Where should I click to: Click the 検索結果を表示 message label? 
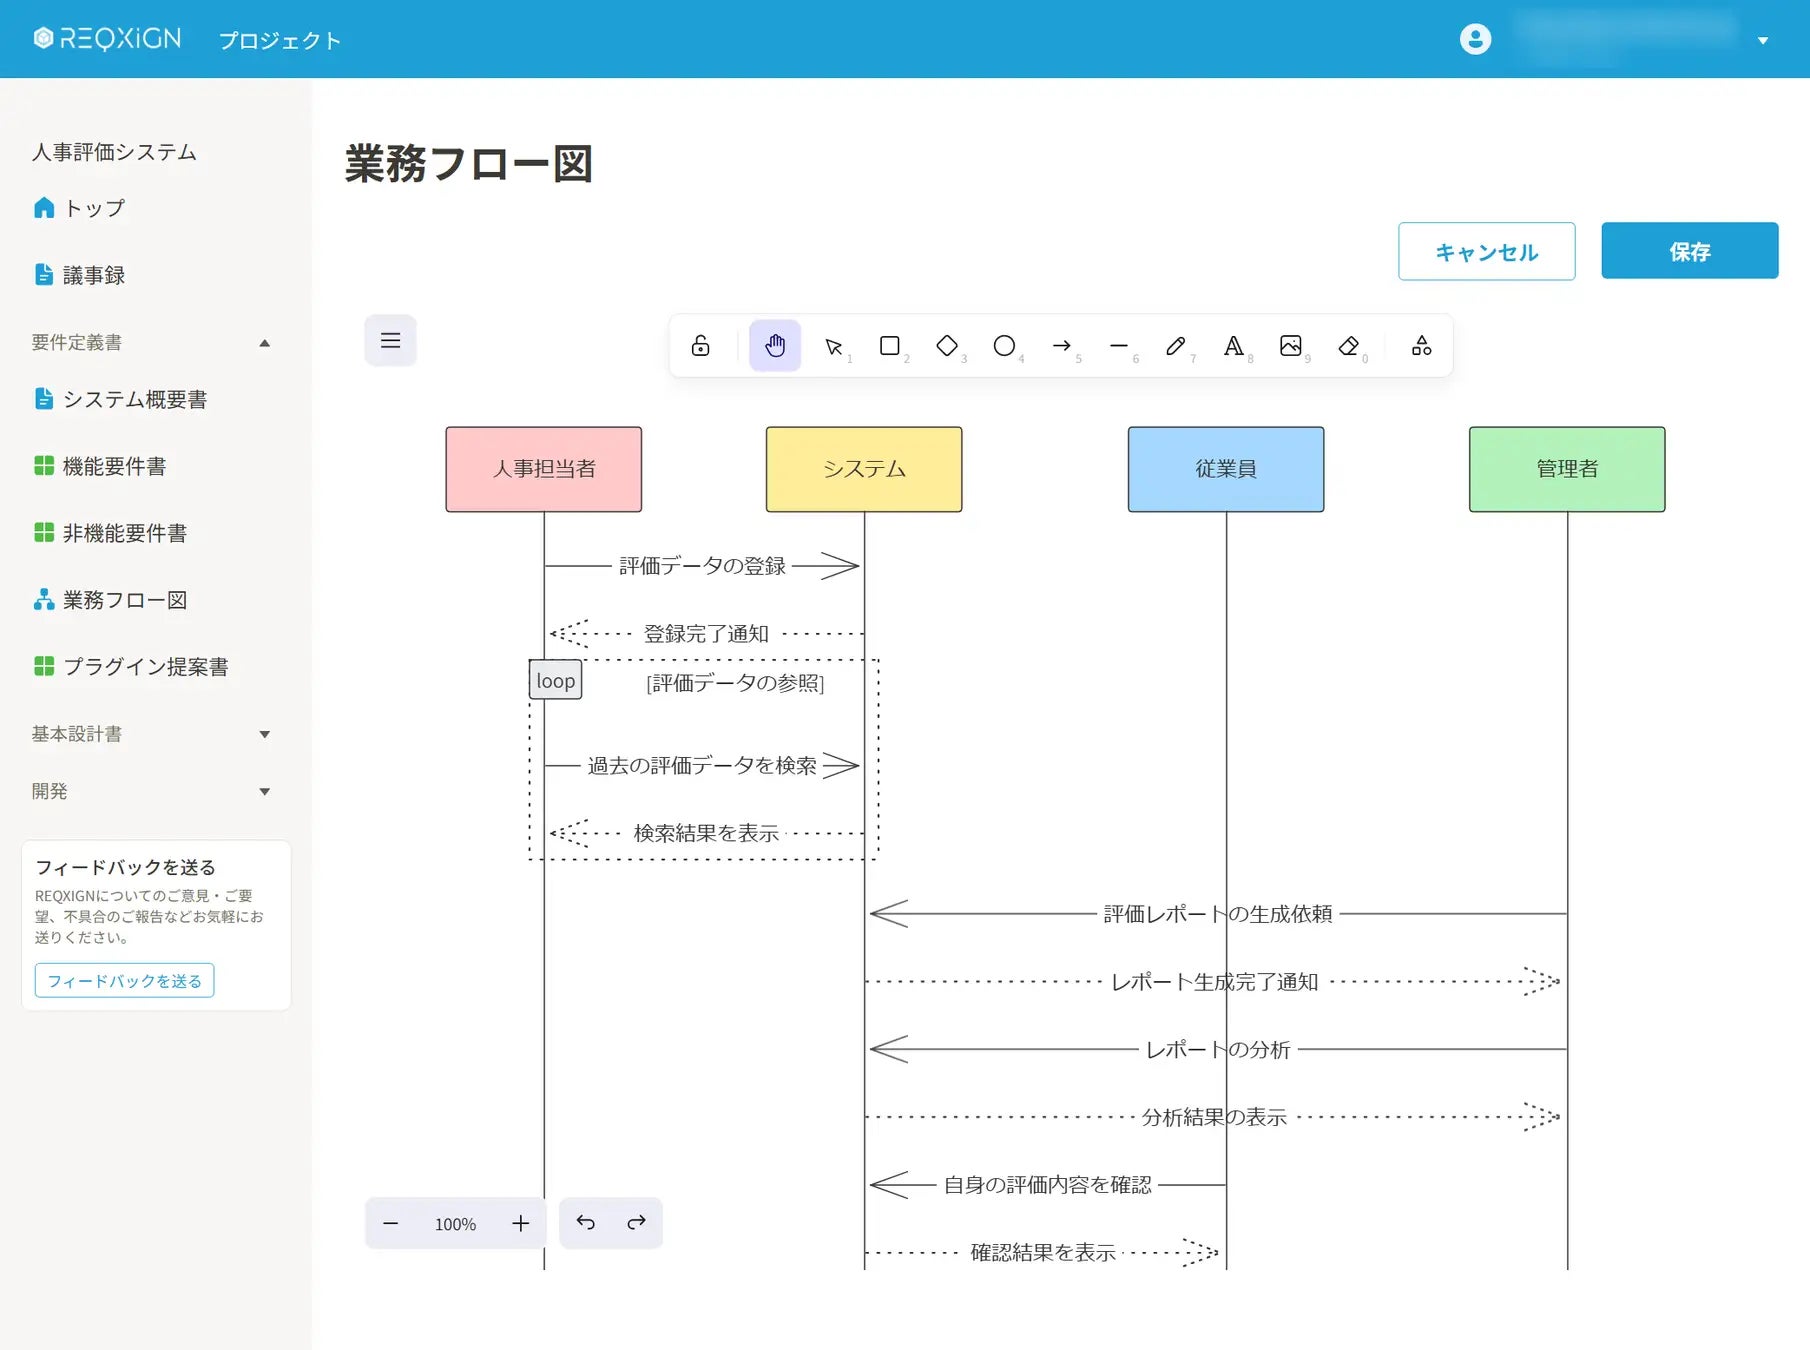706,833
